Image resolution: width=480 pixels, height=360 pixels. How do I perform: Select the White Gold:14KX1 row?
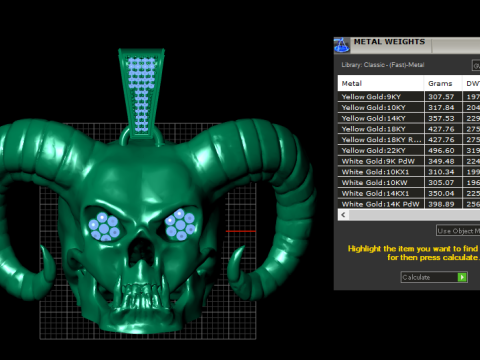coord(409,193)
